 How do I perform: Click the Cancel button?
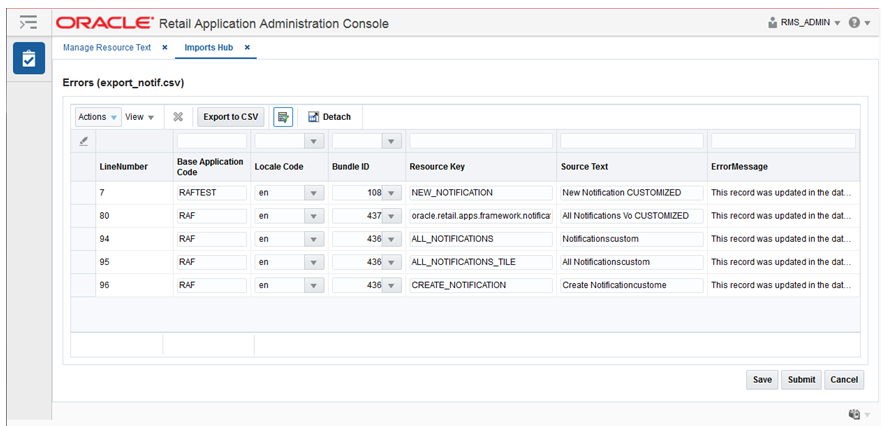(844, 380)
